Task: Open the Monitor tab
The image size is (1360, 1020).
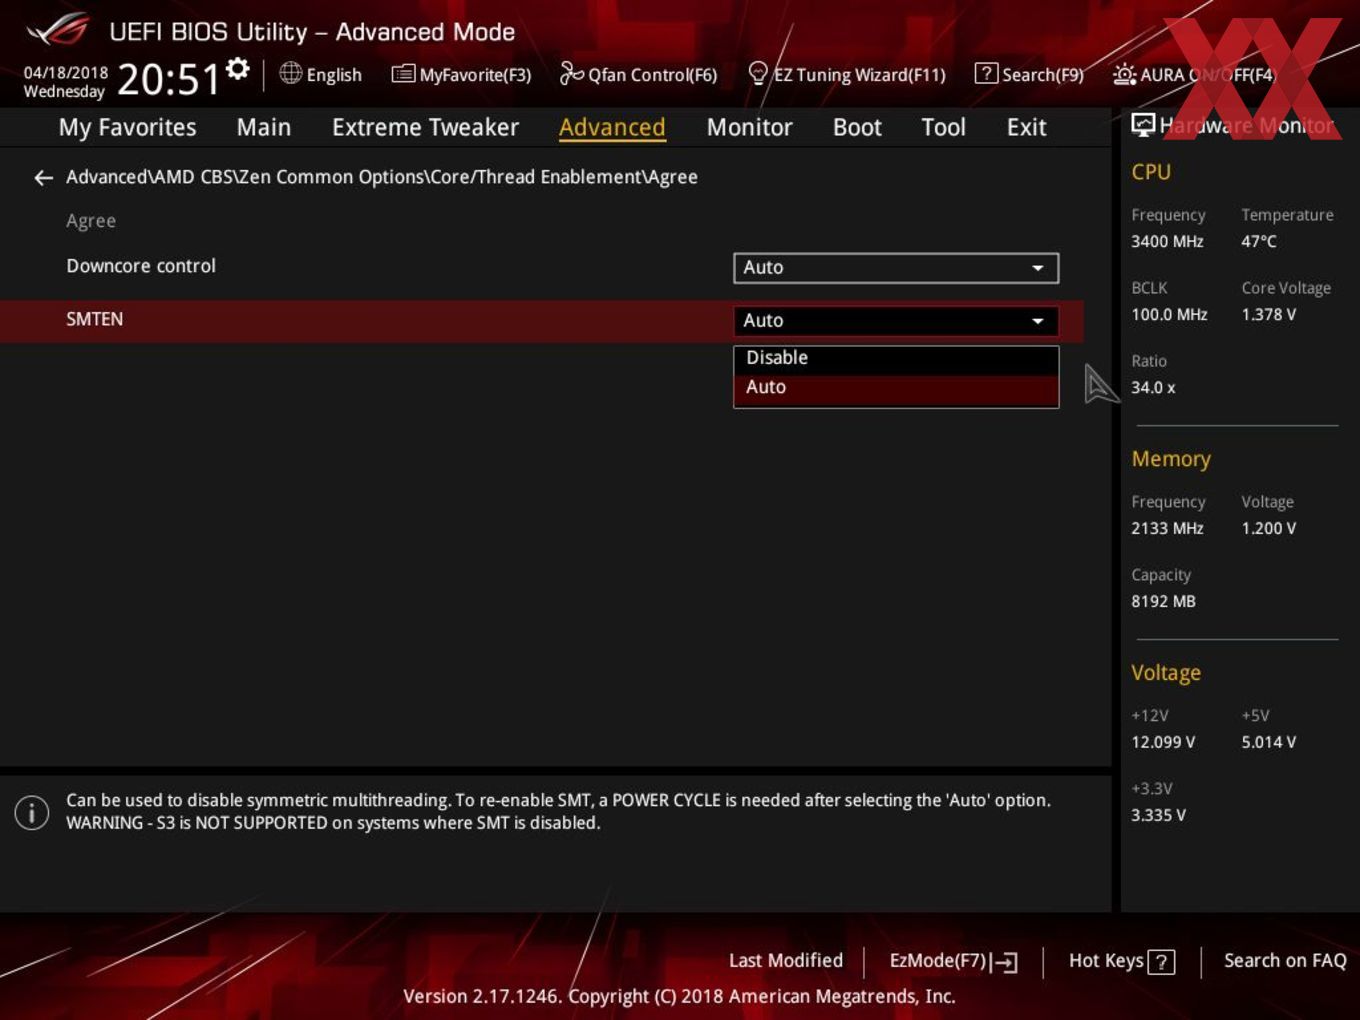Action: (749, 127)
